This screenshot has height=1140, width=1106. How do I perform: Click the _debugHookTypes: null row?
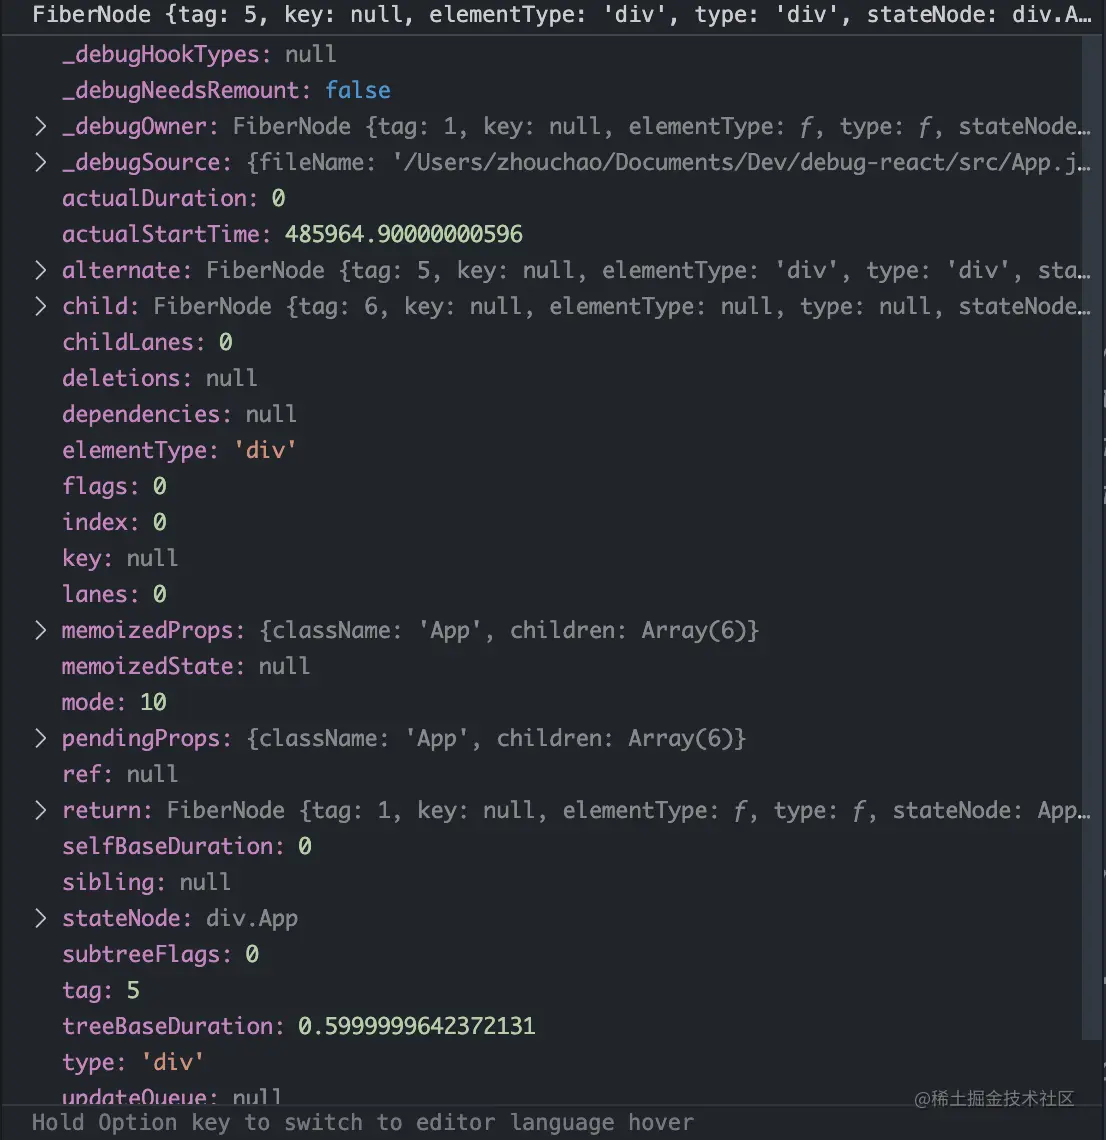point(199,55)
